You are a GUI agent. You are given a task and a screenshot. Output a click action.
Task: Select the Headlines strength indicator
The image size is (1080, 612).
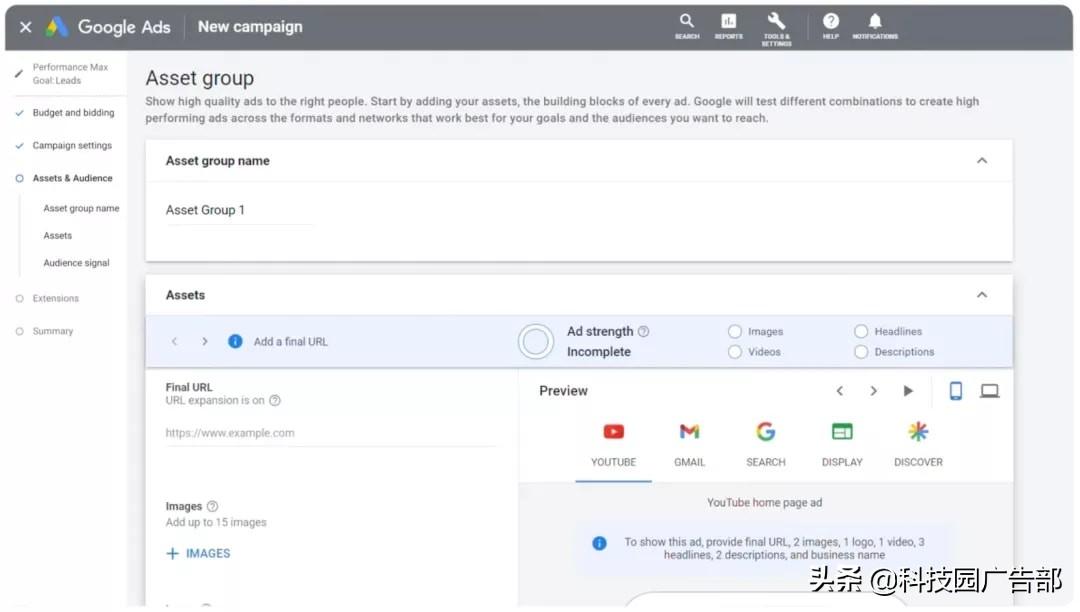point(861,332)
